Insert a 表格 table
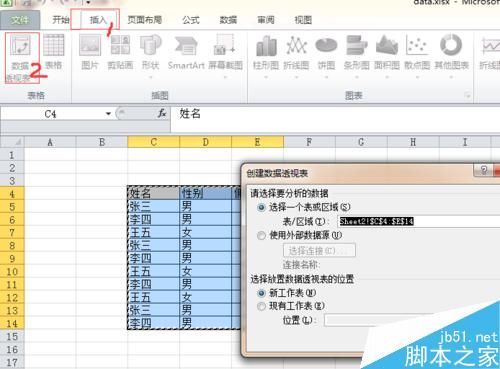Screen dimensions: 500x369 [x=53, y=52]
